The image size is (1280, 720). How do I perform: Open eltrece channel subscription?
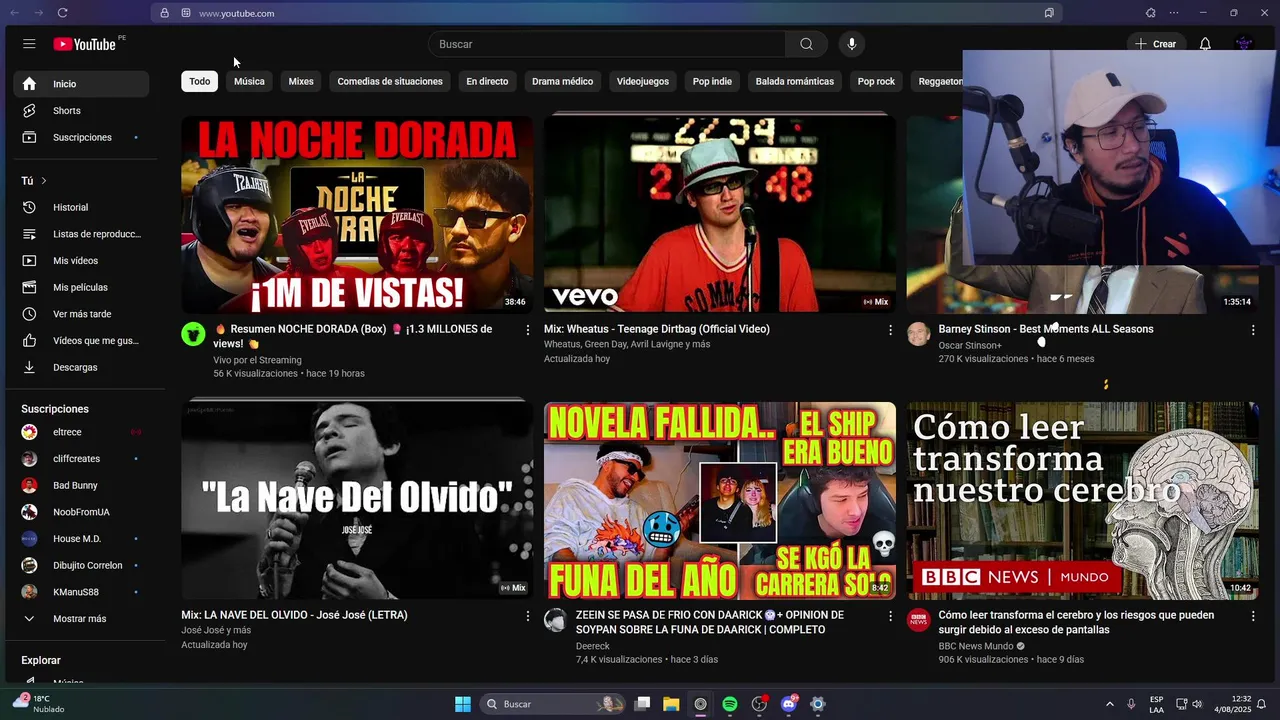[x=81, y=432]
